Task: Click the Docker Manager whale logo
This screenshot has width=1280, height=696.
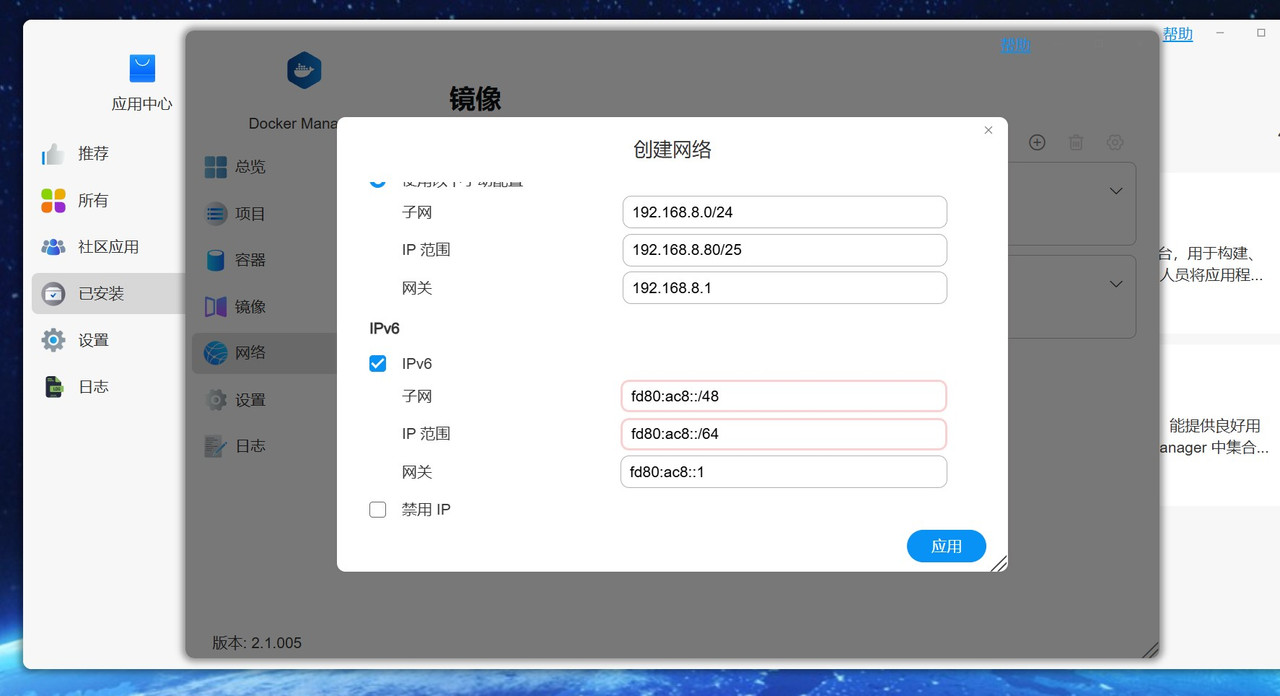Action: (304, 71)
